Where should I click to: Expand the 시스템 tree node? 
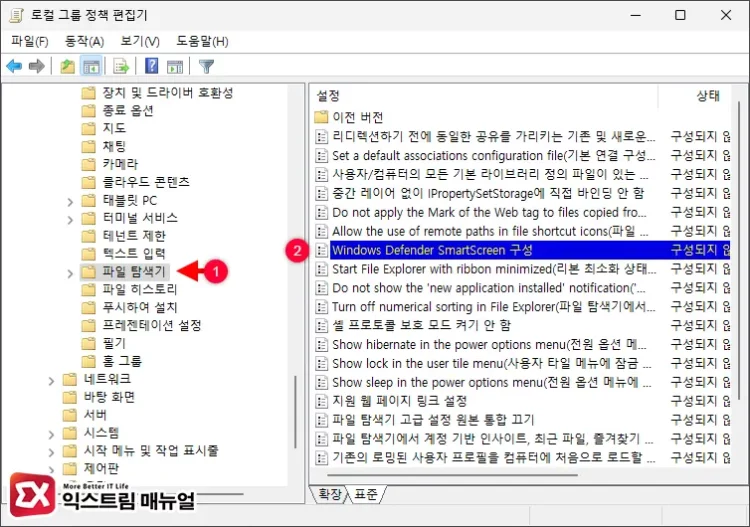click(52, 434)
